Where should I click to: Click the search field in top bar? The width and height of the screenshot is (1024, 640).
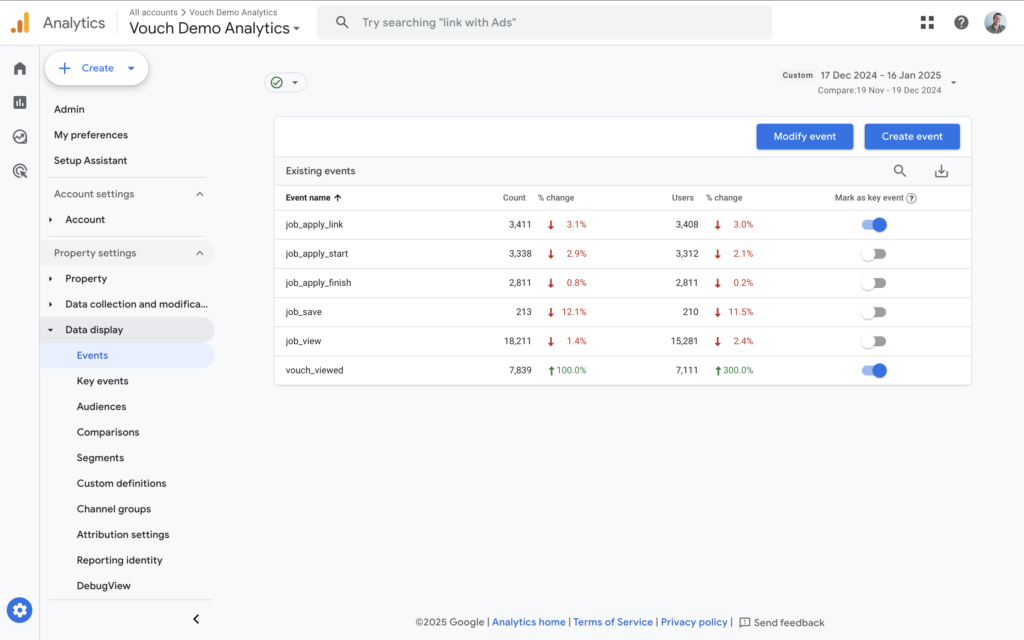click(x=545, y=22)
